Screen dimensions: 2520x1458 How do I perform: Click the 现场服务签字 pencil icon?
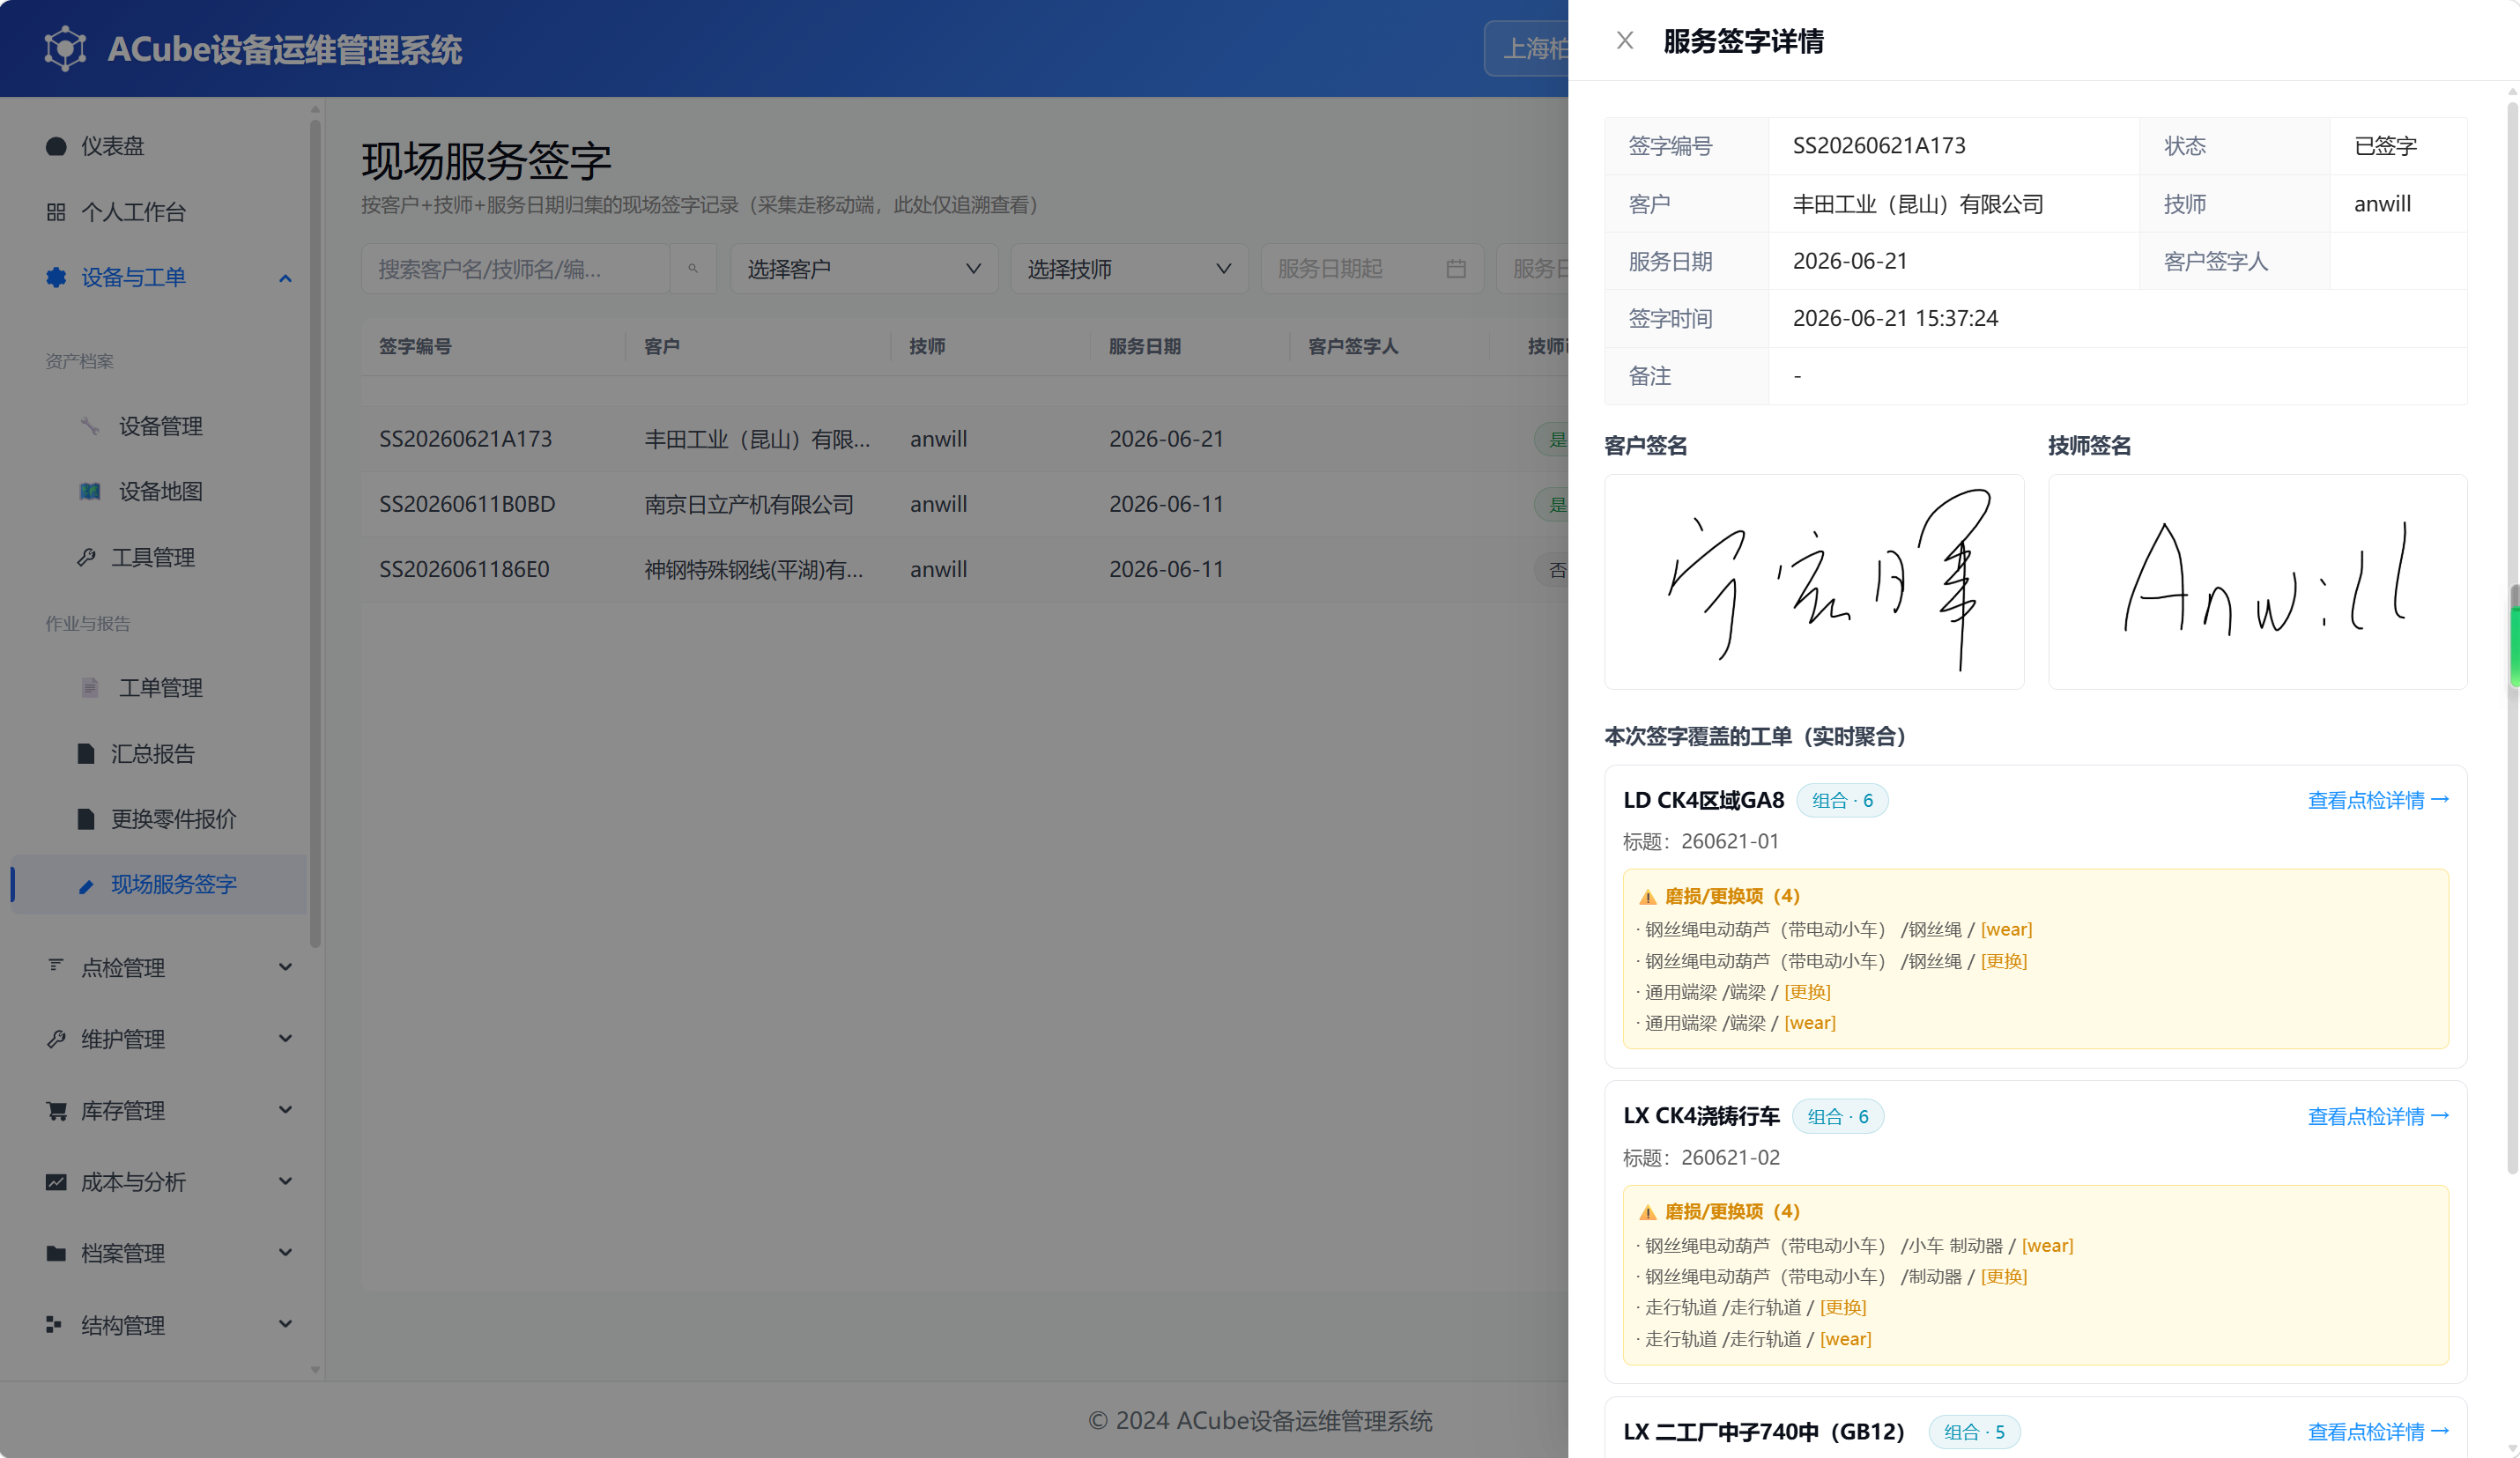click(87, 885)
